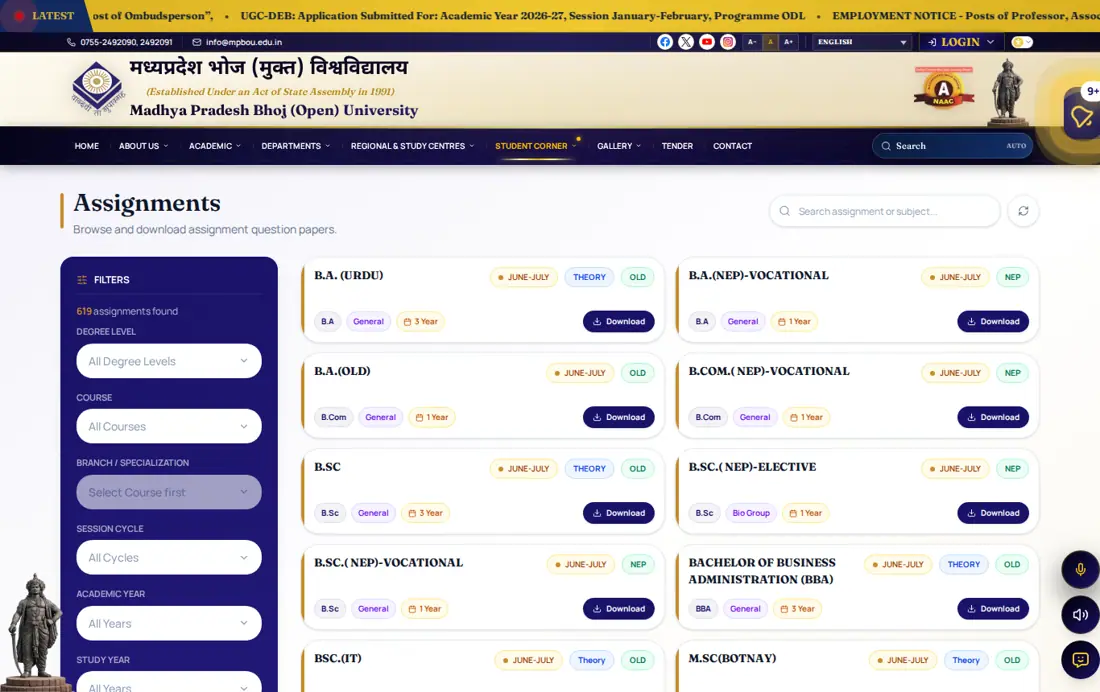This screenshot has width=1100, height=692.
Task: Open the ENGLISH language dropdown
Action: coord(861,42)
